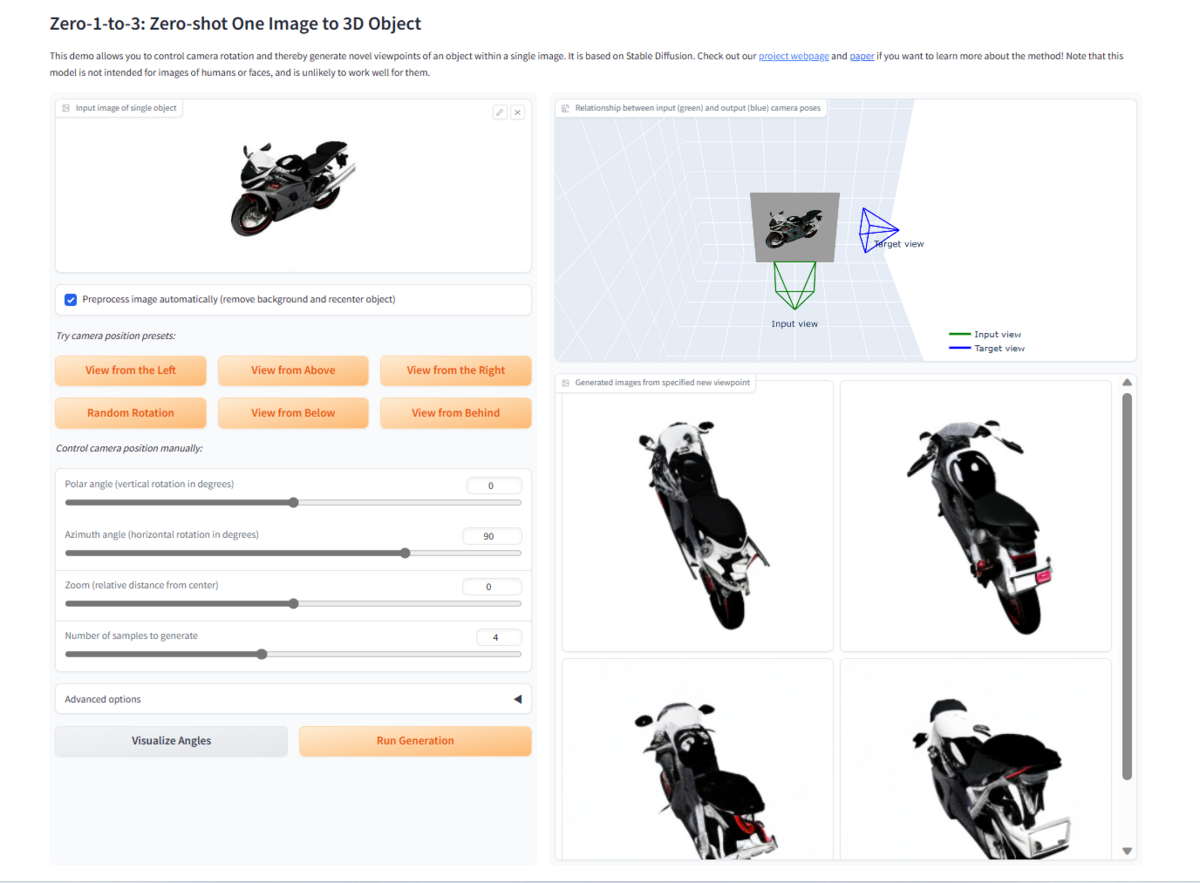This screenshot has height=883, width=1200.
Task: Click the image icon beside 'Input image of single object'
Action: (65, 107)
